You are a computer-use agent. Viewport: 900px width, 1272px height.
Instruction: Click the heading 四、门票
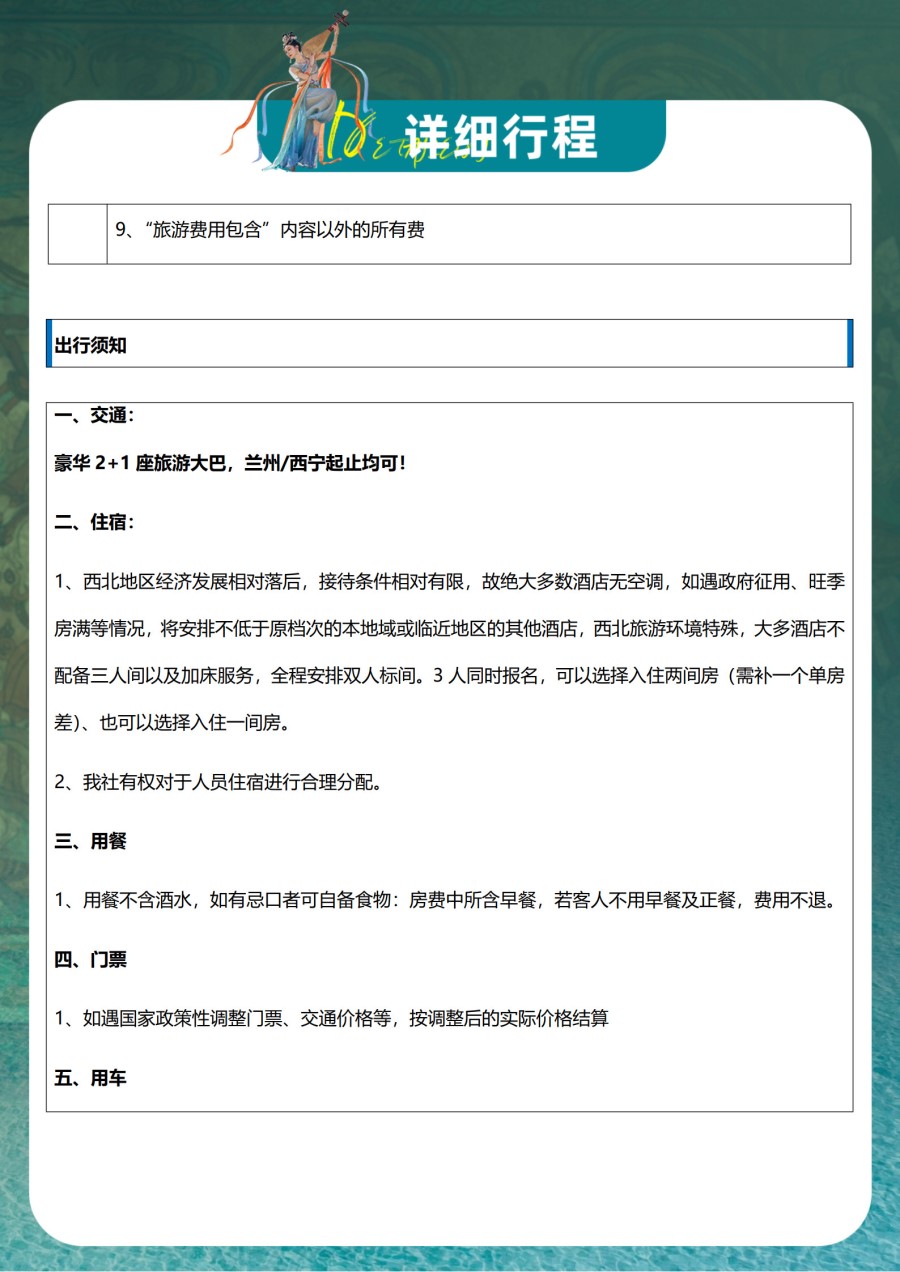91,960
